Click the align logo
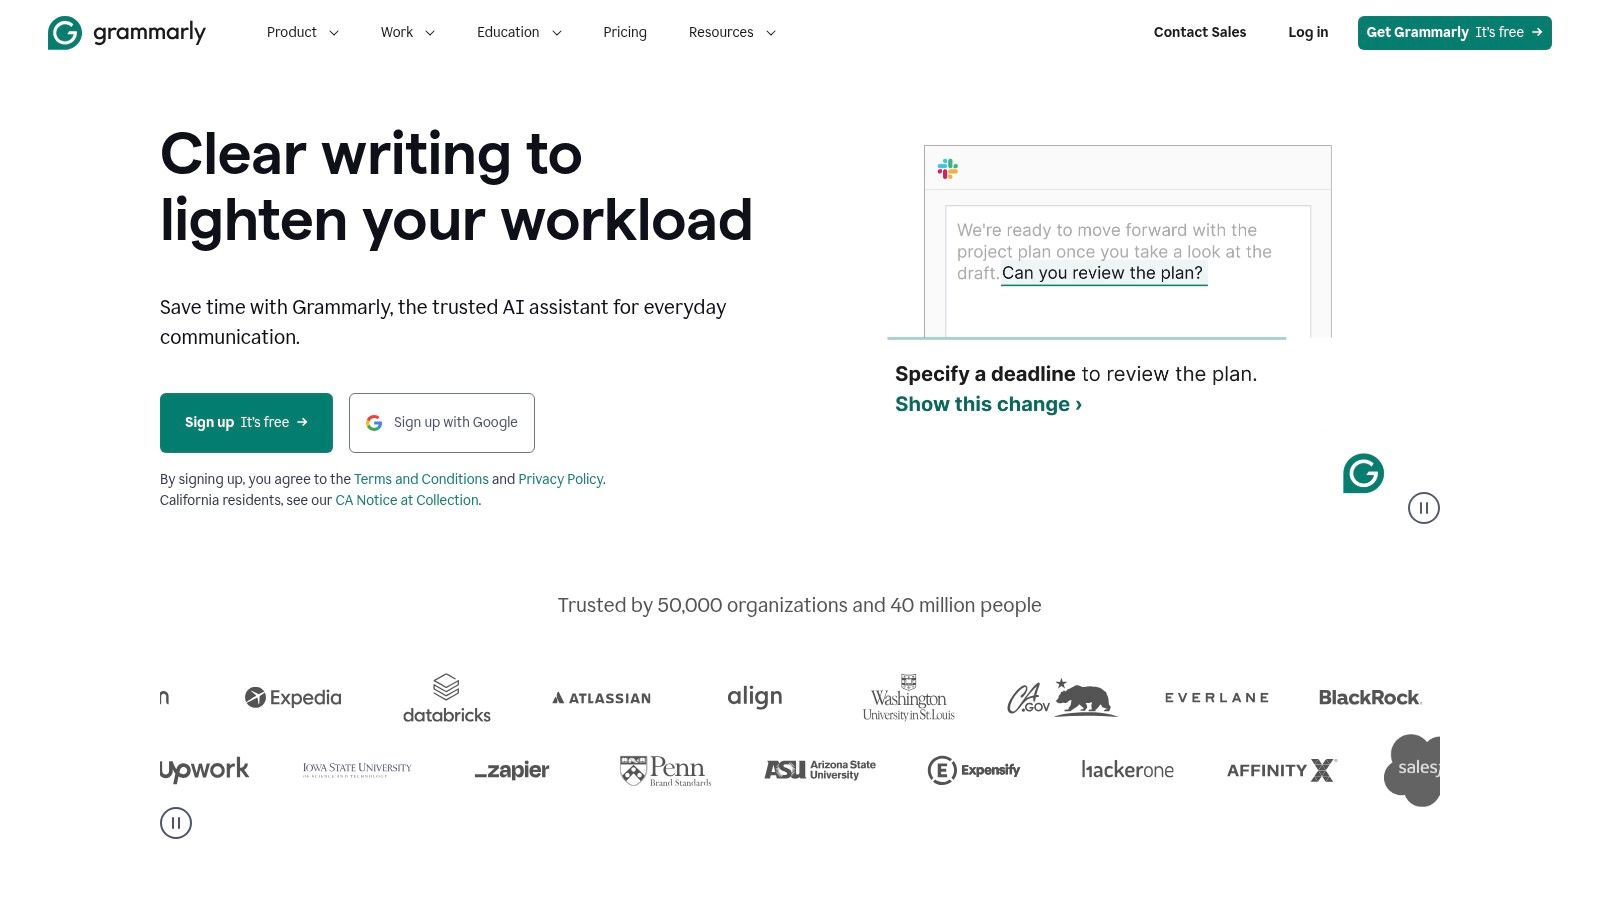Screen dimensions: 1600x900 (x=755, y=697)
